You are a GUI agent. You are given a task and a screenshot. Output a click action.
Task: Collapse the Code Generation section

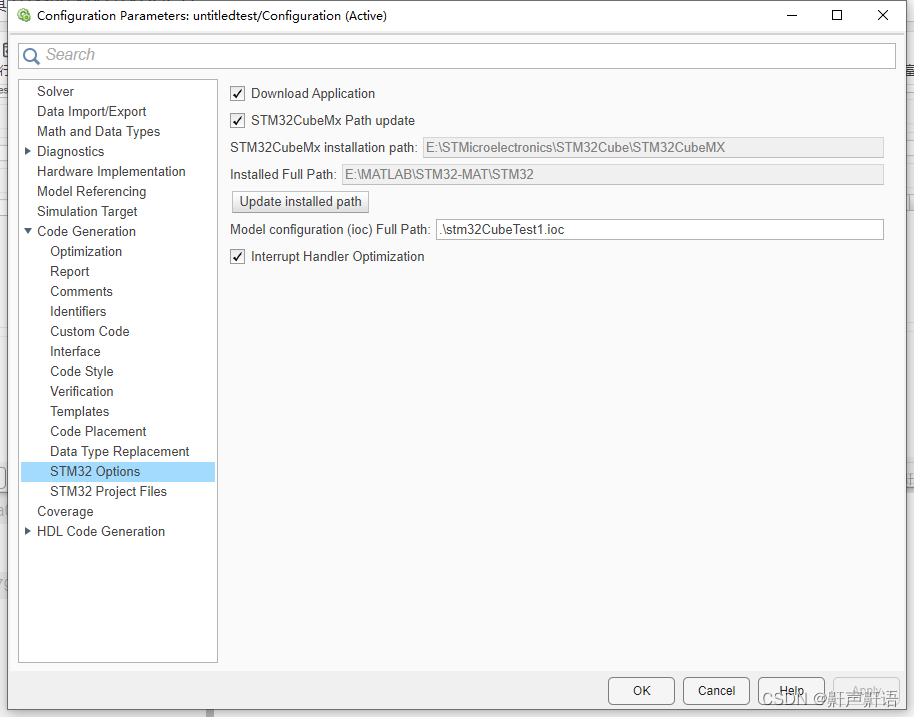(28, 231)
